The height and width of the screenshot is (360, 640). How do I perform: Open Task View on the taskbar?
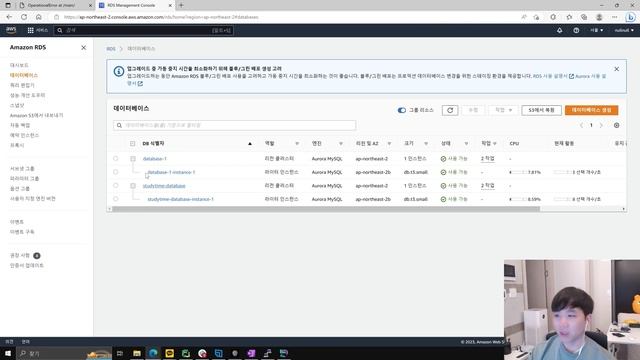coord(120,353)
